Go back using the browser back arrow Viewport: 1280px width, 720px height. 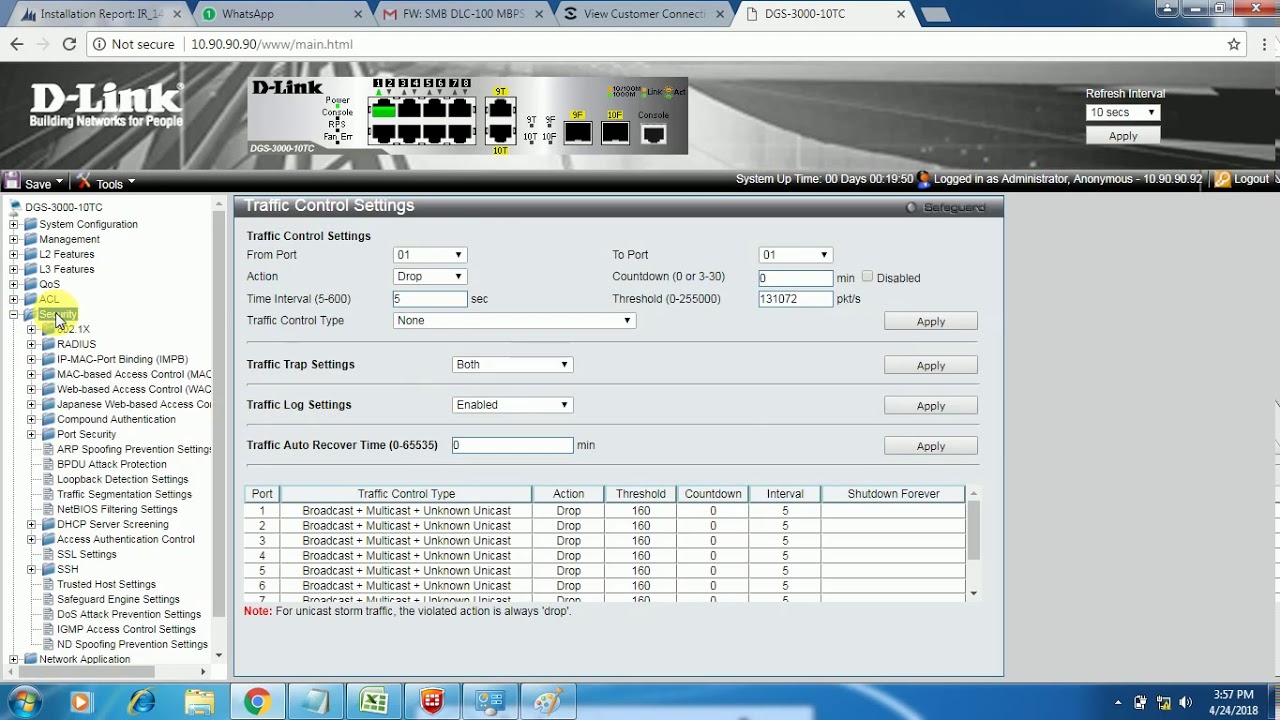(x=17, y=44)
